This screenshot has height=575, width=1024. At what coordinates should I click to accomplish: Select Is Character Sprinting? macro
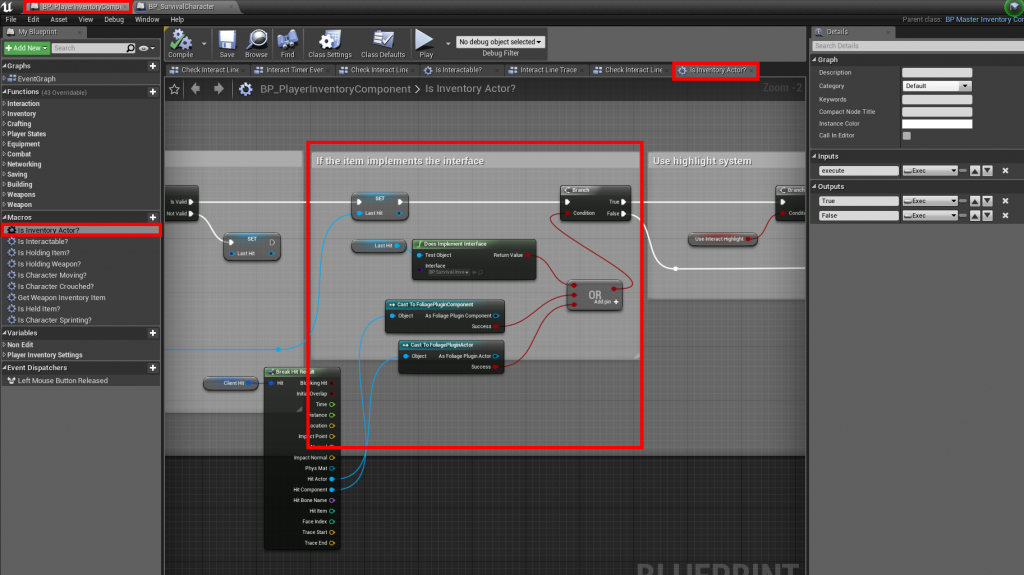54,320
